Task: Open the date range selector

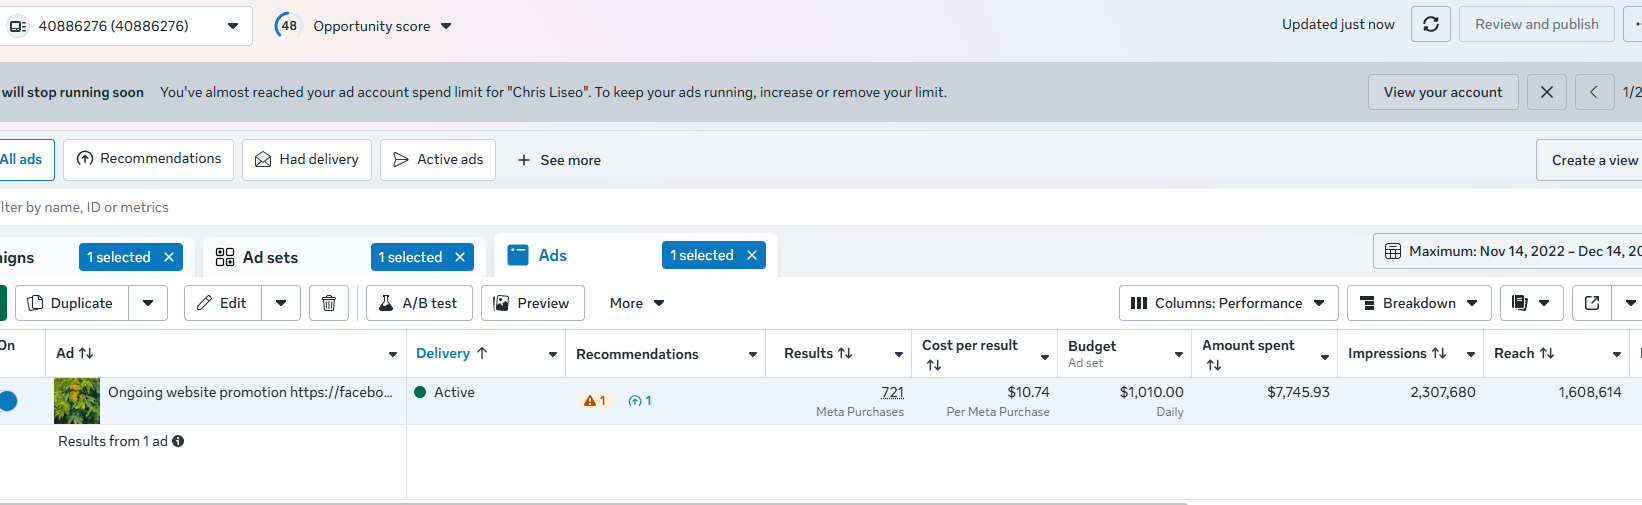Action: [1510, 251]
